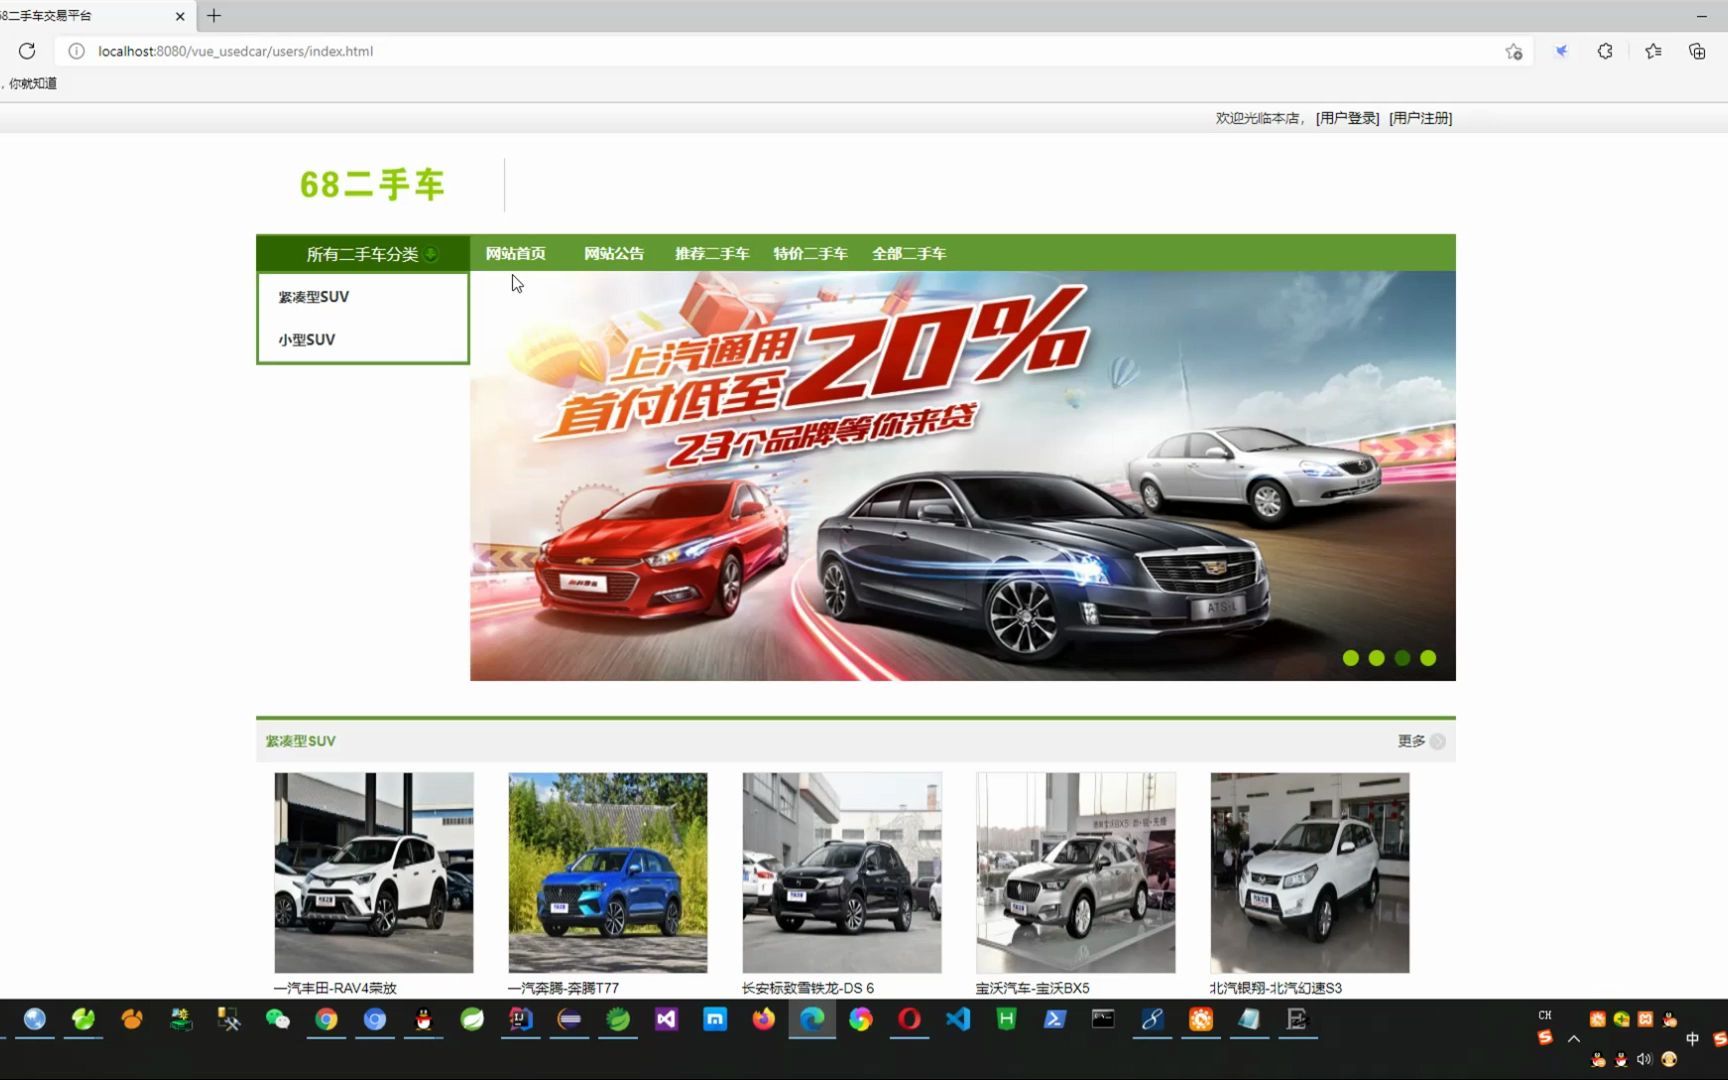The height and width of the screenshot is (1080, 1728).
Task: Click the 一汽奔腾-奔腾T77 title text
Action: (563, 988)
